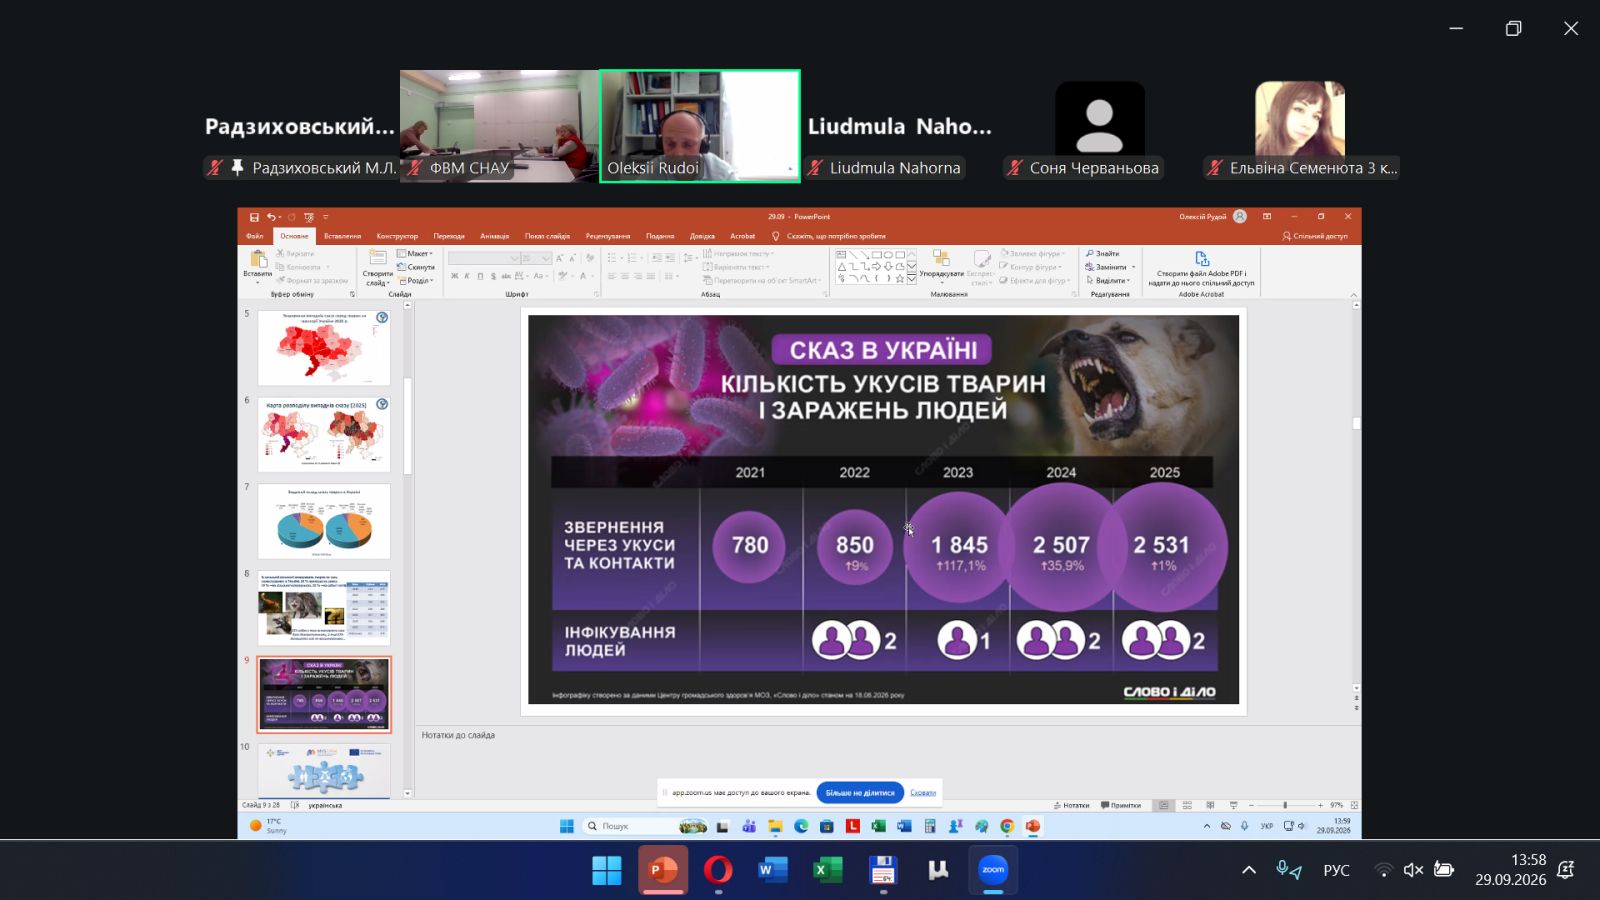This screenshot has height=900, width=1600.
Task: Expand the Макет layout dropdown
Action: coord(415,254)
